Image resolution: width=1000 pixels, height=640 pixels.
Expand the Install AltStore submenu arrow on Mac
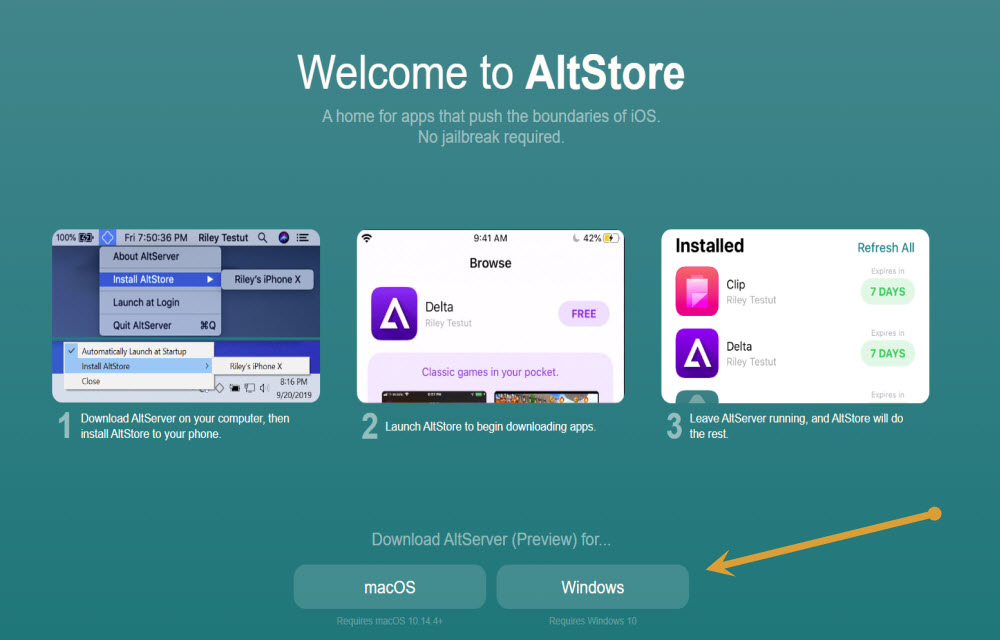[210, 279]
